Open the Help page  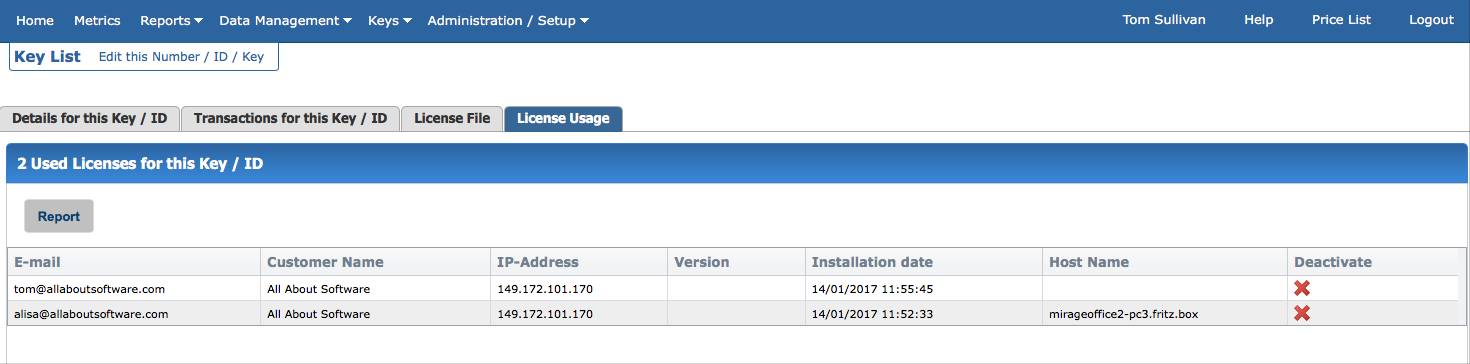(x=1258, y=20)
